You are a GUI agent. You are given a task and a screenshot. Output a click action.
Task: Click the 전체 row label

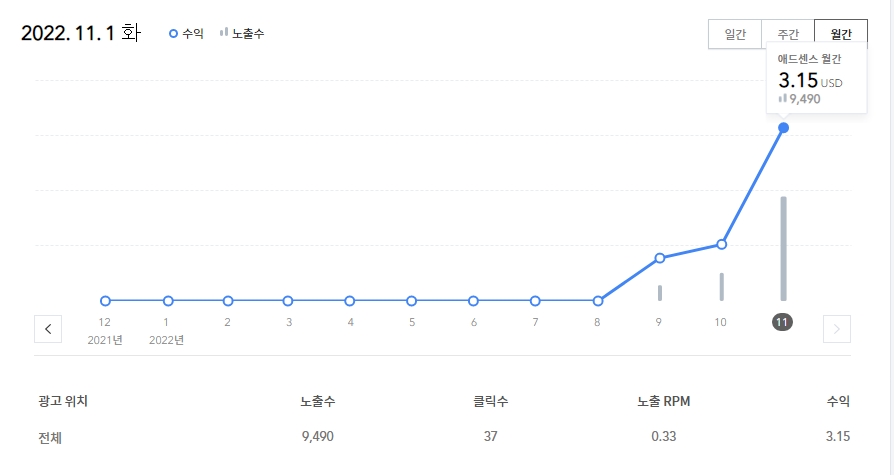tap(50, 438)
